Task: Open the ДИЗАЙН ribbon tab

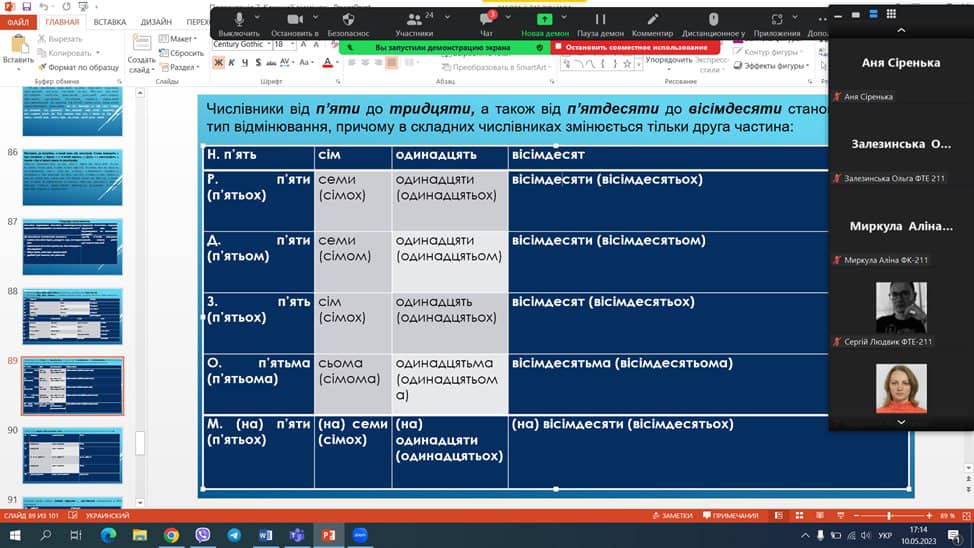Action: click(x=156, y=21)
